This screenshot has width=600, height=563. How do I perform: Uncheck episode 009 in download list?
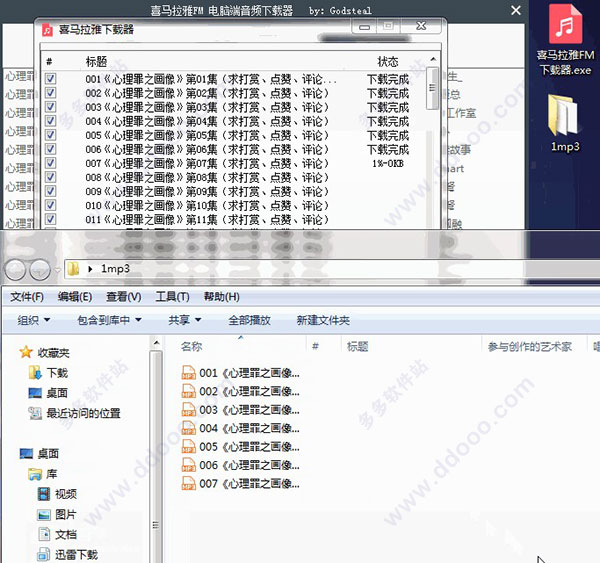point(51,191)
